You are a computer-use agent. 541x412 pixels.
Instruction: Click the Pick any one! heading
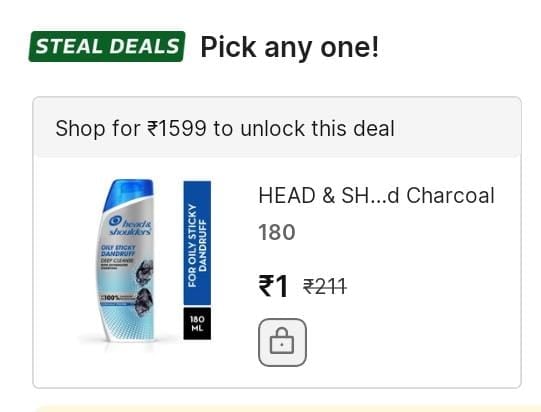click(x=290, y=47)
